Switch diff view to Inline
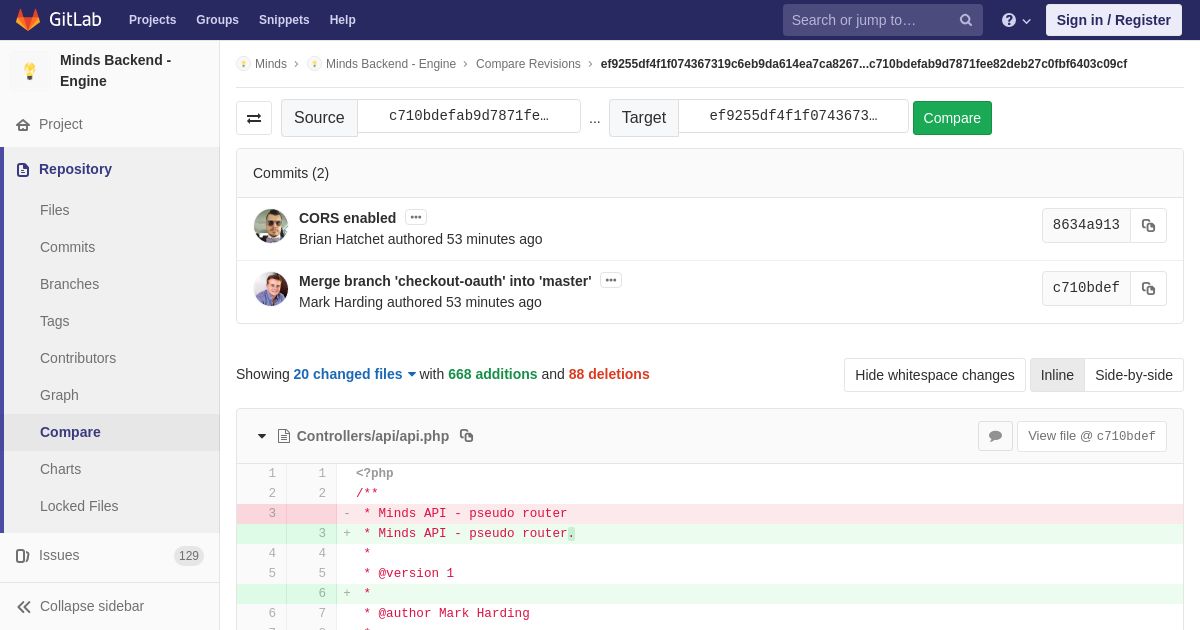This screenshot has height=630, width=1200. point(1057,375)
